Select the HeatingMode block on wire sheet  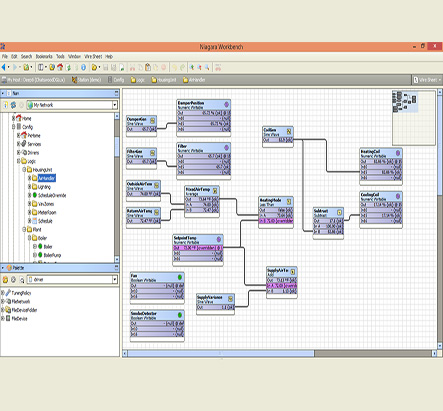pos(276,212)
